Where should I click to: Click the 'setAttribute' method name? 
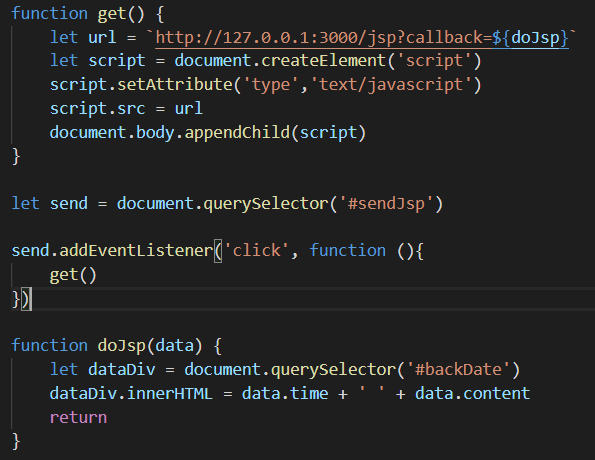pyautogui.click(x=175, y=85)
